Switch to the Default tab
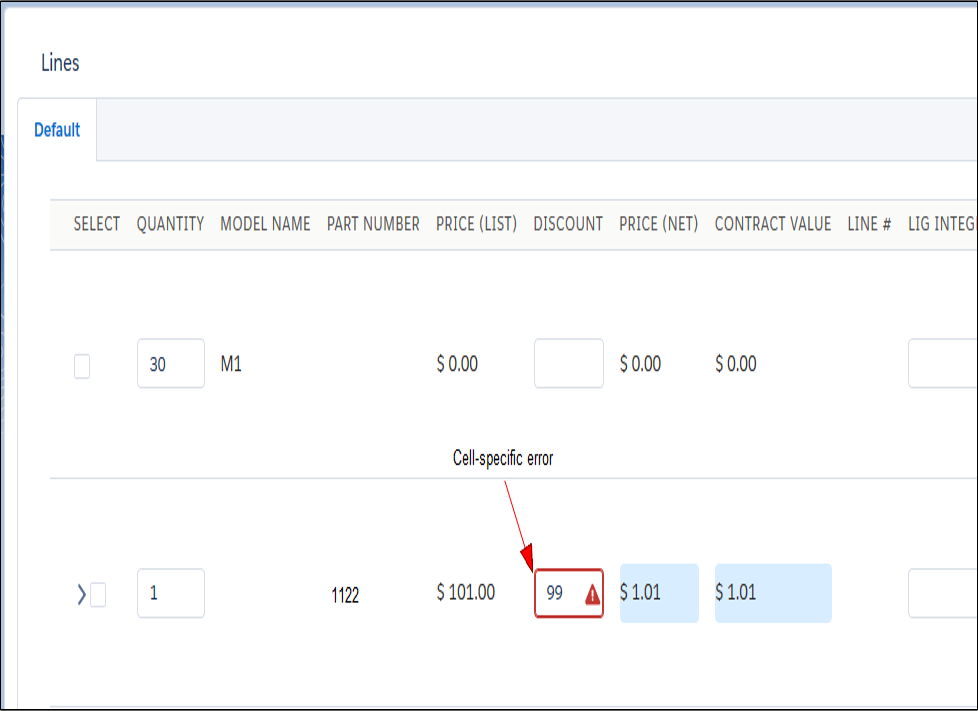The image size is (978, 711). coord(57,130)
